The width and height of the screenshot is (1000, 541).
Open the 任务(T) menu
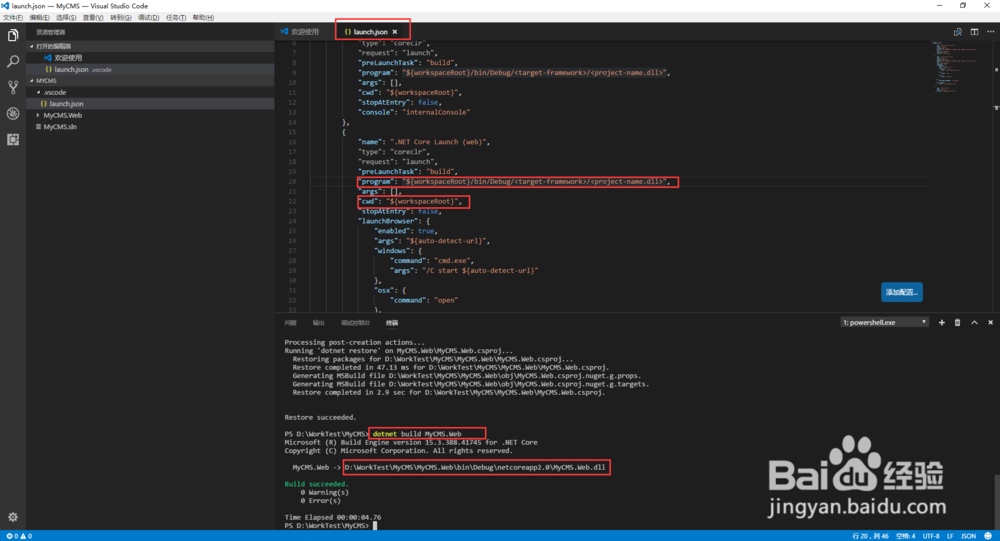(176, 18)
